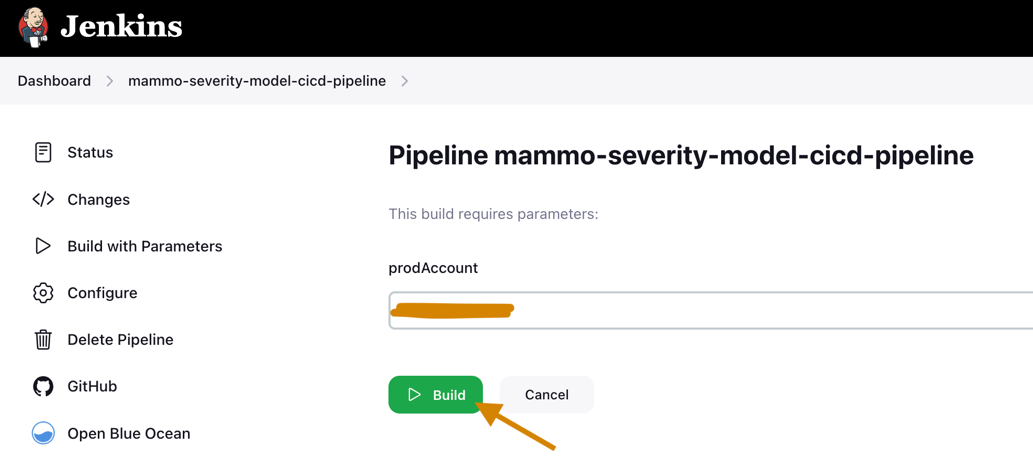The image size is (1033, 462).
Task: Click the Open Blue Ocean circle icon
Action: coord(43,433)
